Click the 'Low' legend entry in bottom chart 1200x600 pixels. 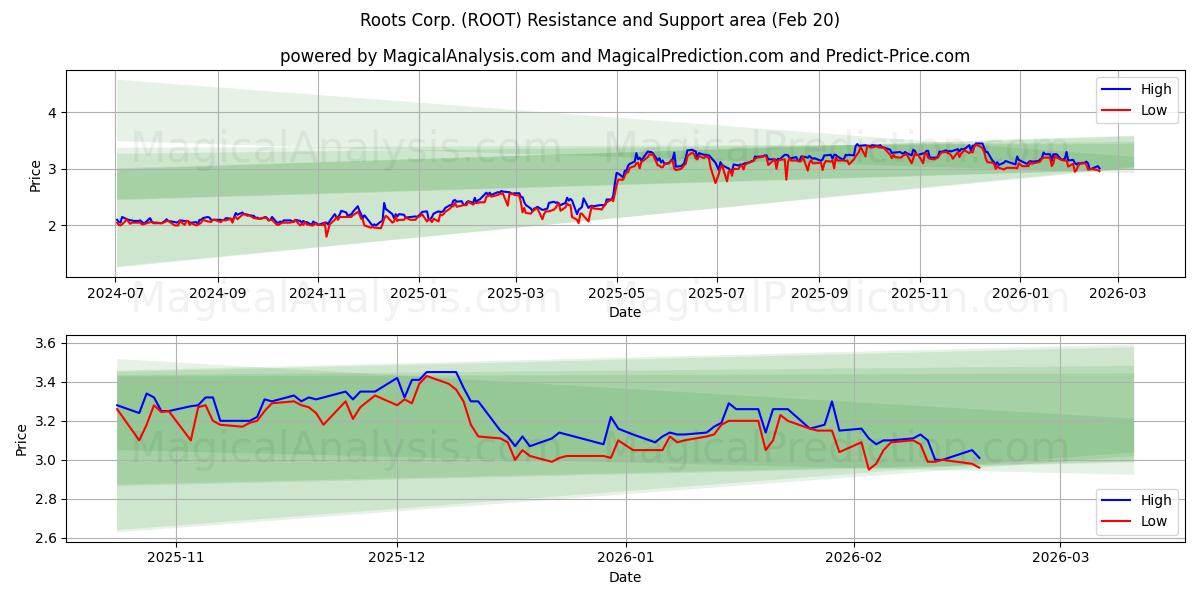tap(1135, 521)
